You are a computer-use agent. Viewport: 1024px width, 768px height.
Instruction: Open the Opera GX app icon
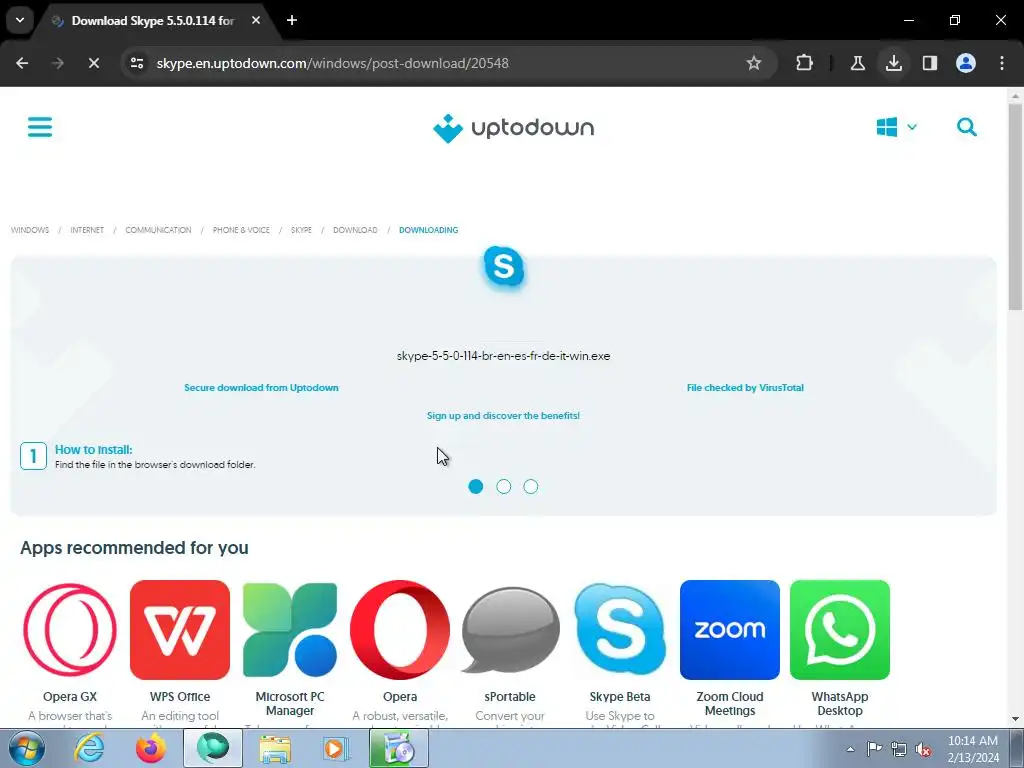pyautogui.click(x=70, y=630)
